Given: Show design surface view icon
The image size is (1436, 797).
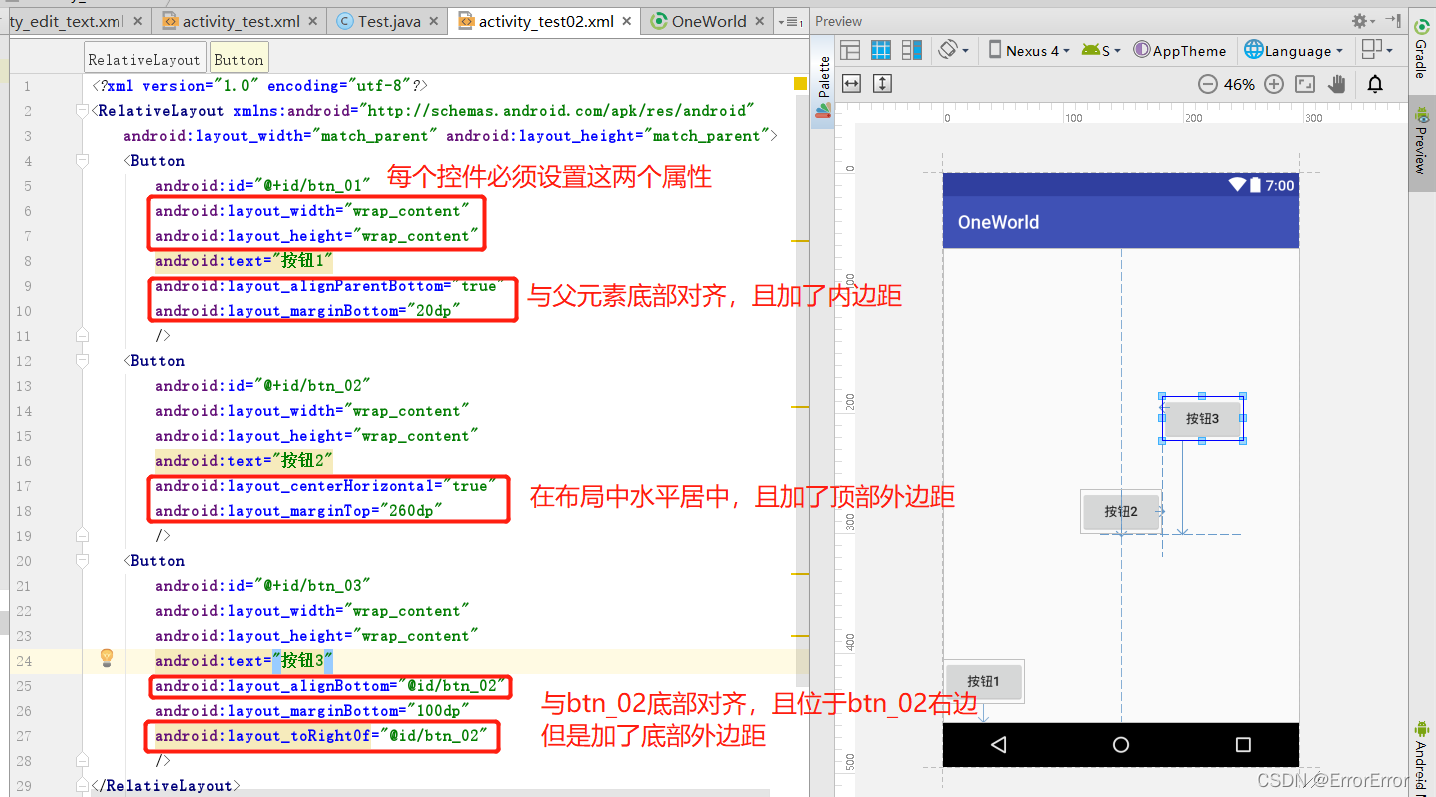Looking at the screenshot, I should pos(850,50).
